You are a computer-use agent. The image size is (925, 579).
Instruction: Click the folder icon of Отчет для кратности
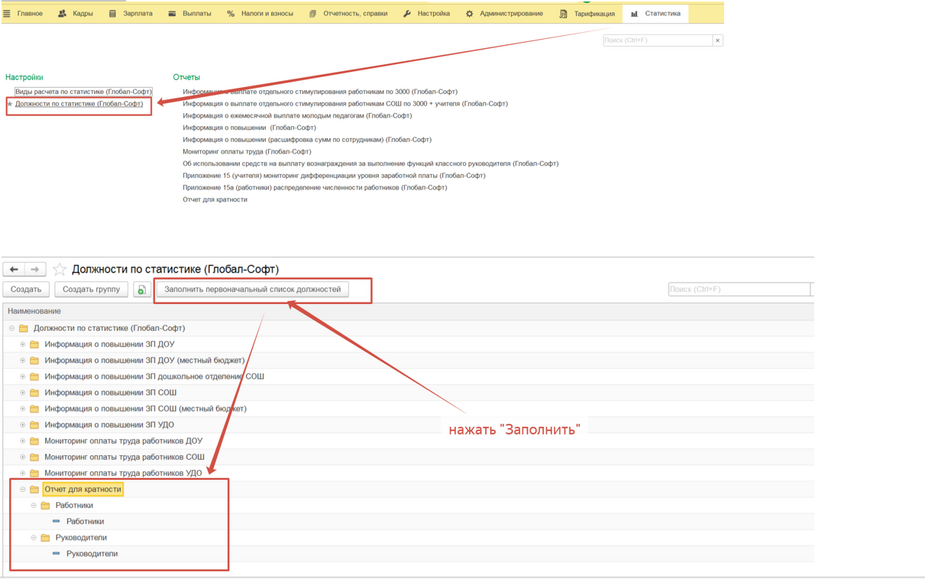[x=34, y=490]
